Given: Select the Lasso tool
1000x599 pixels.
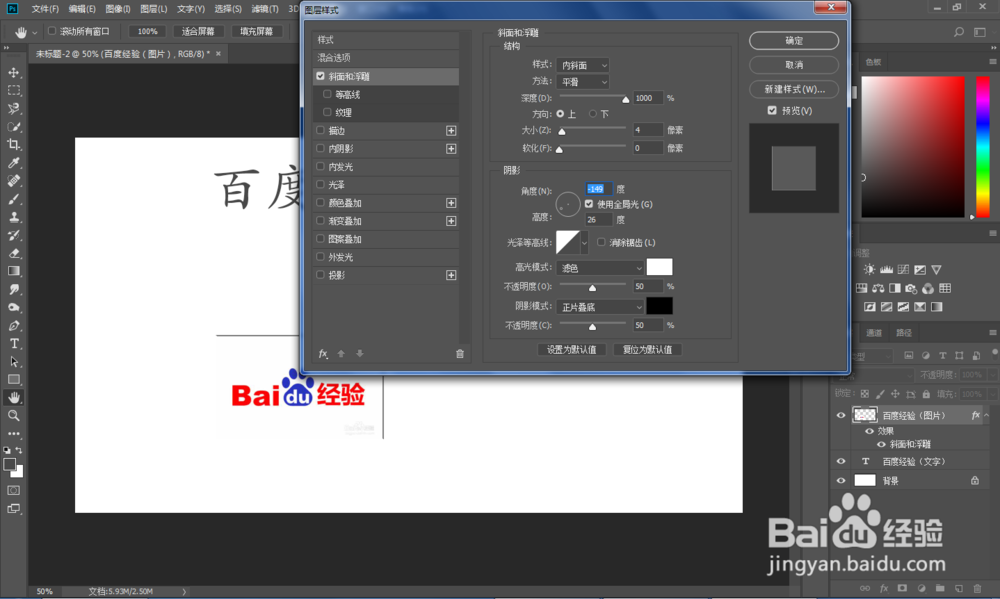Looking at the screenshot, I should click(x=13, y=108).
